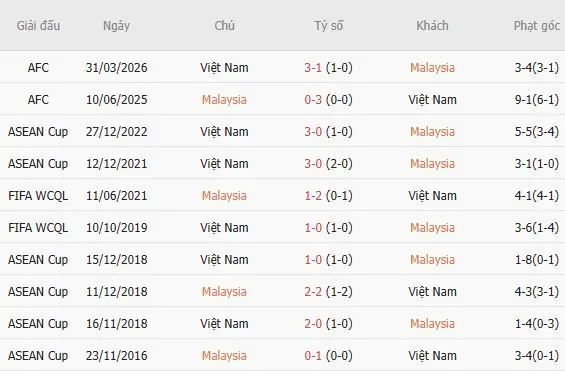Screen dimensions: 565x371
Task: Click the 3-1 score of the 31/03/2026 match
Action: pos(313,68)
